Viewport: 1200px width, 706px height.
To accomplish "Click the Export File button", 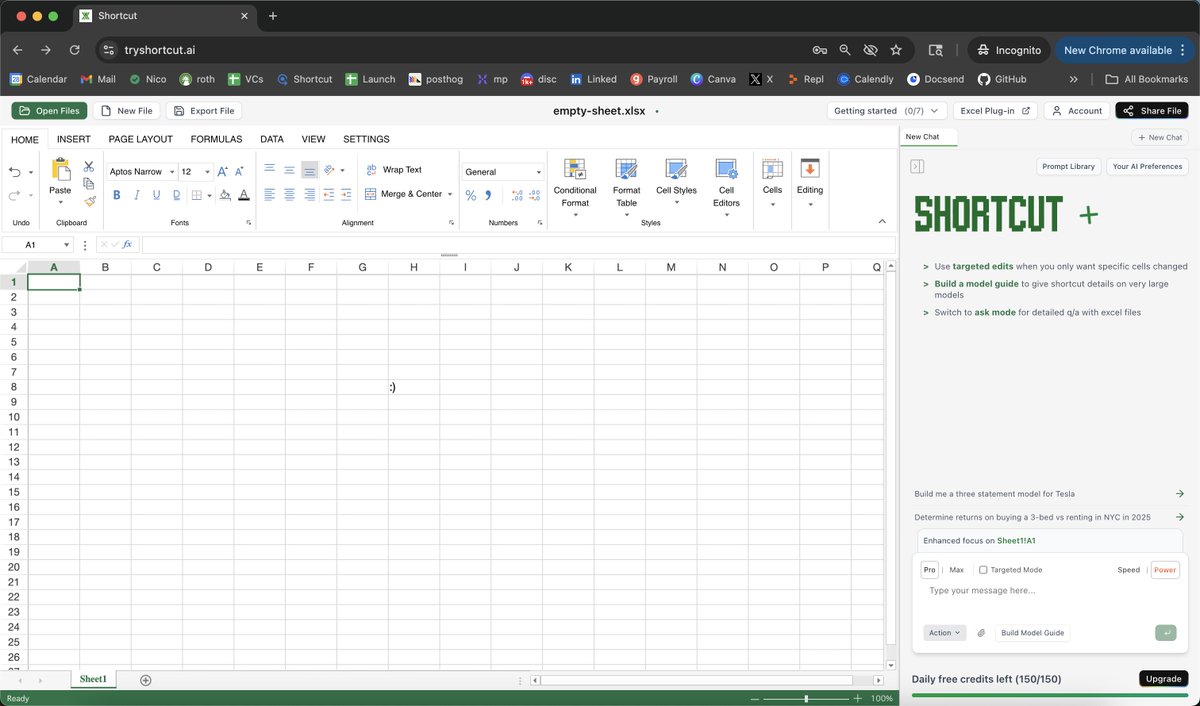I will 204,111.
